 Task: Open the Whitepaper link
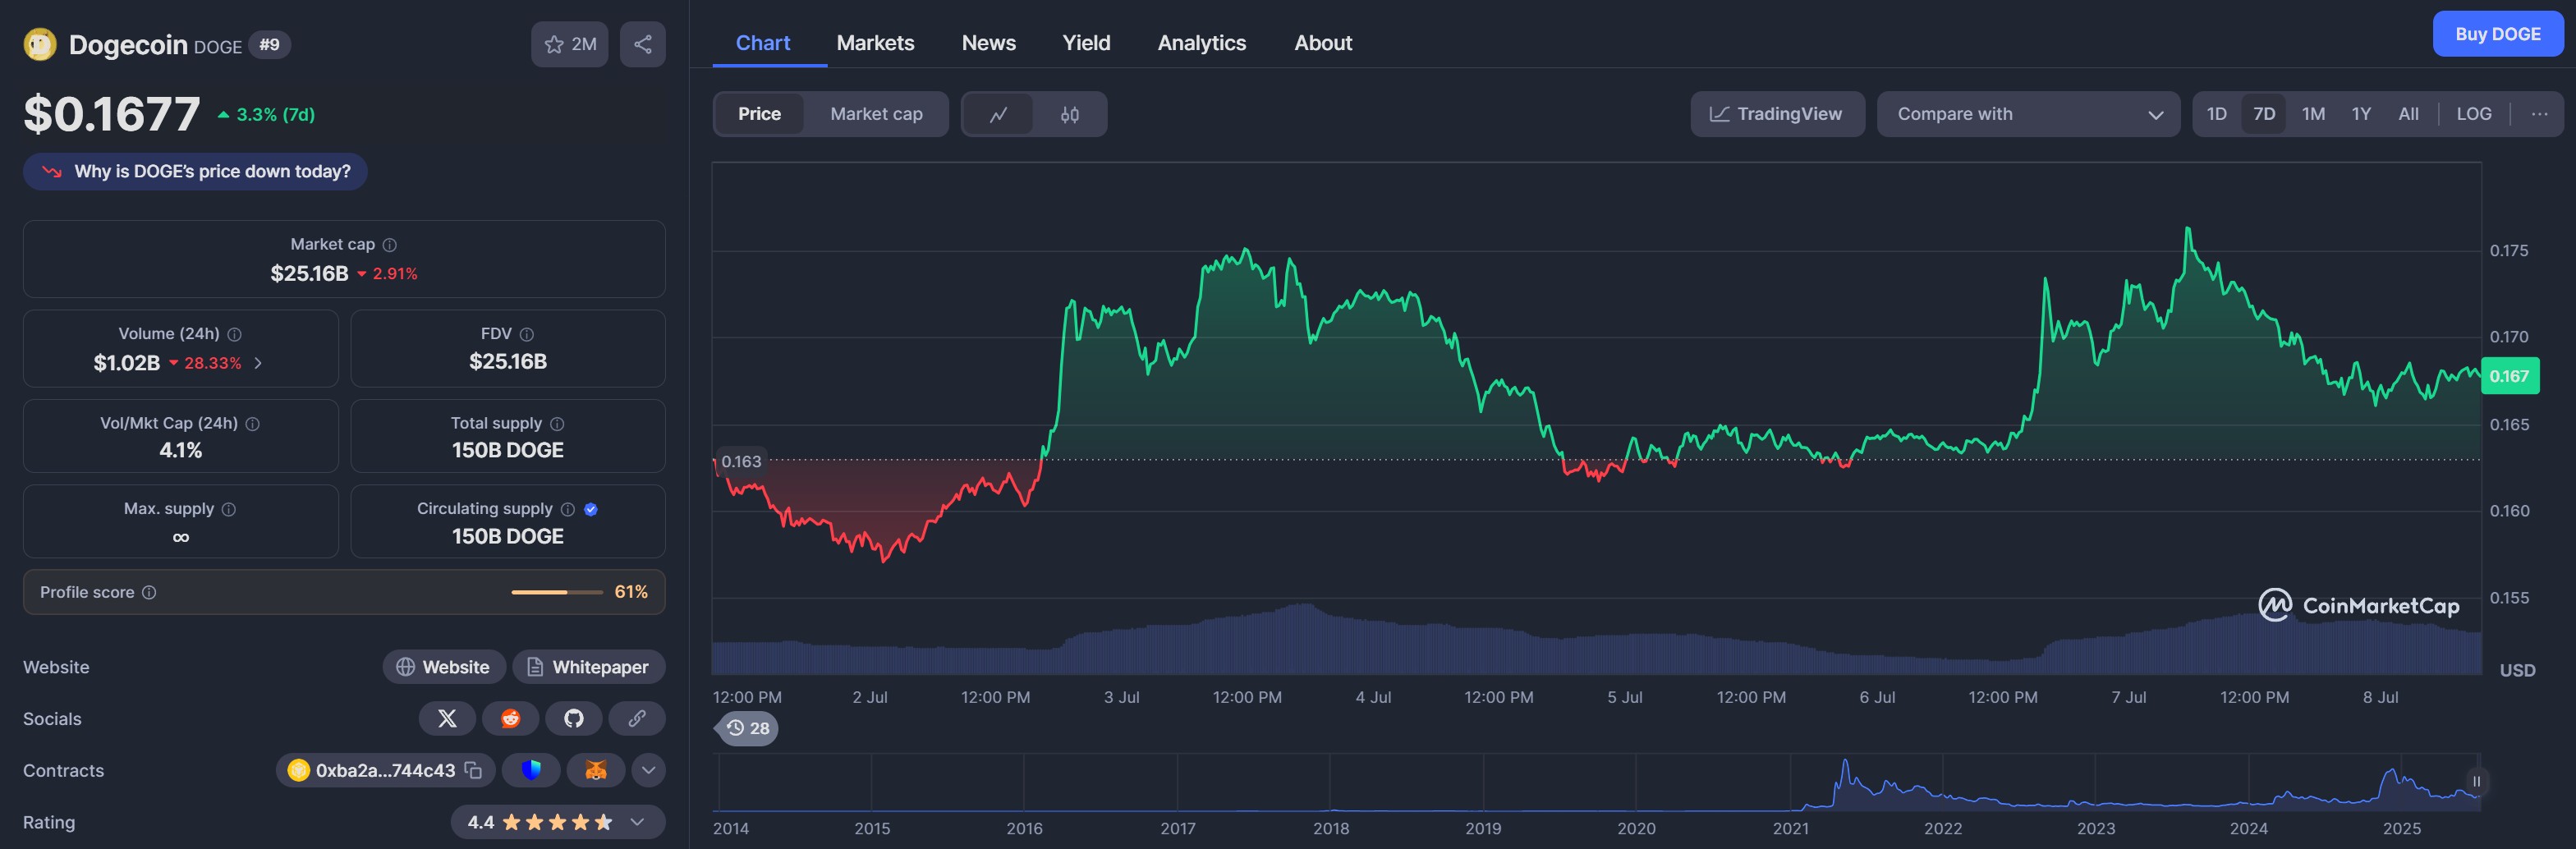tap(588, 667)
